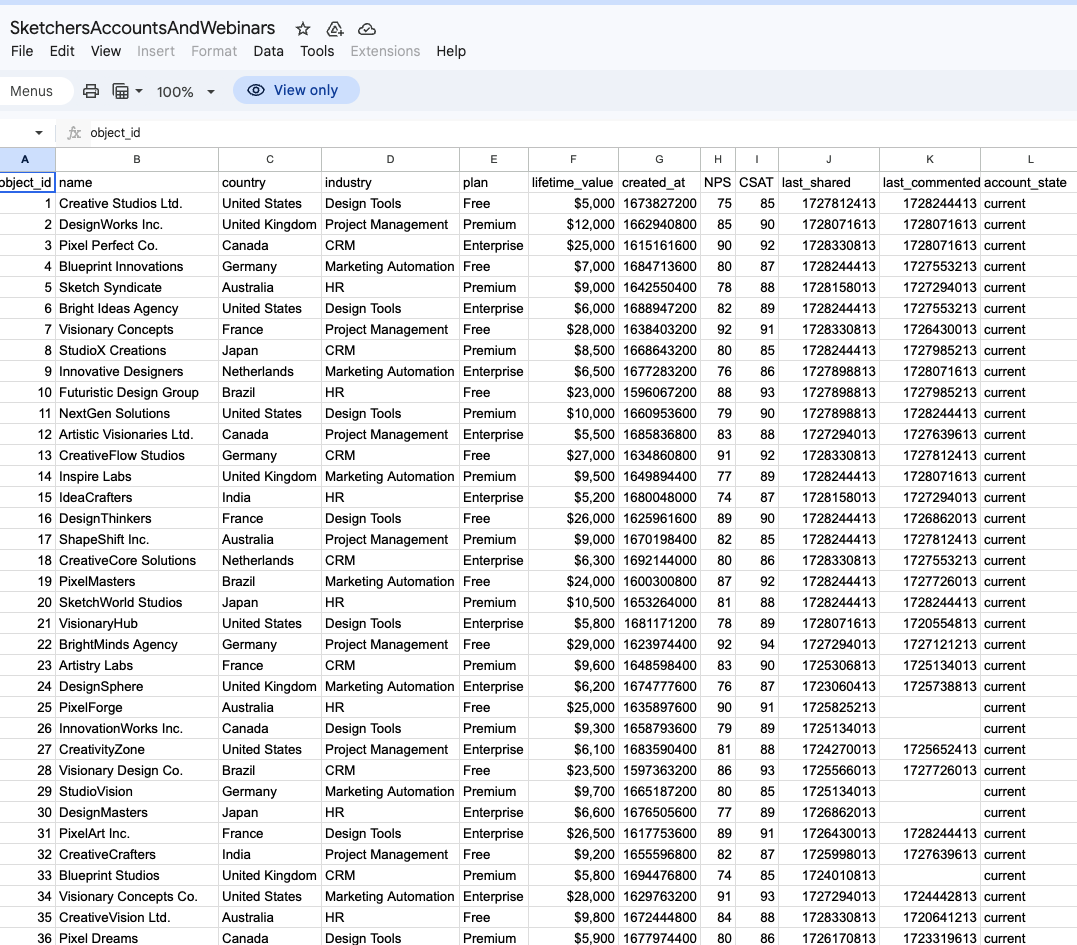Image resolution: width=1077 pixels, height=945 pixels.
Task: Open the filter views dropdown arrow
Action: (139, 91)
